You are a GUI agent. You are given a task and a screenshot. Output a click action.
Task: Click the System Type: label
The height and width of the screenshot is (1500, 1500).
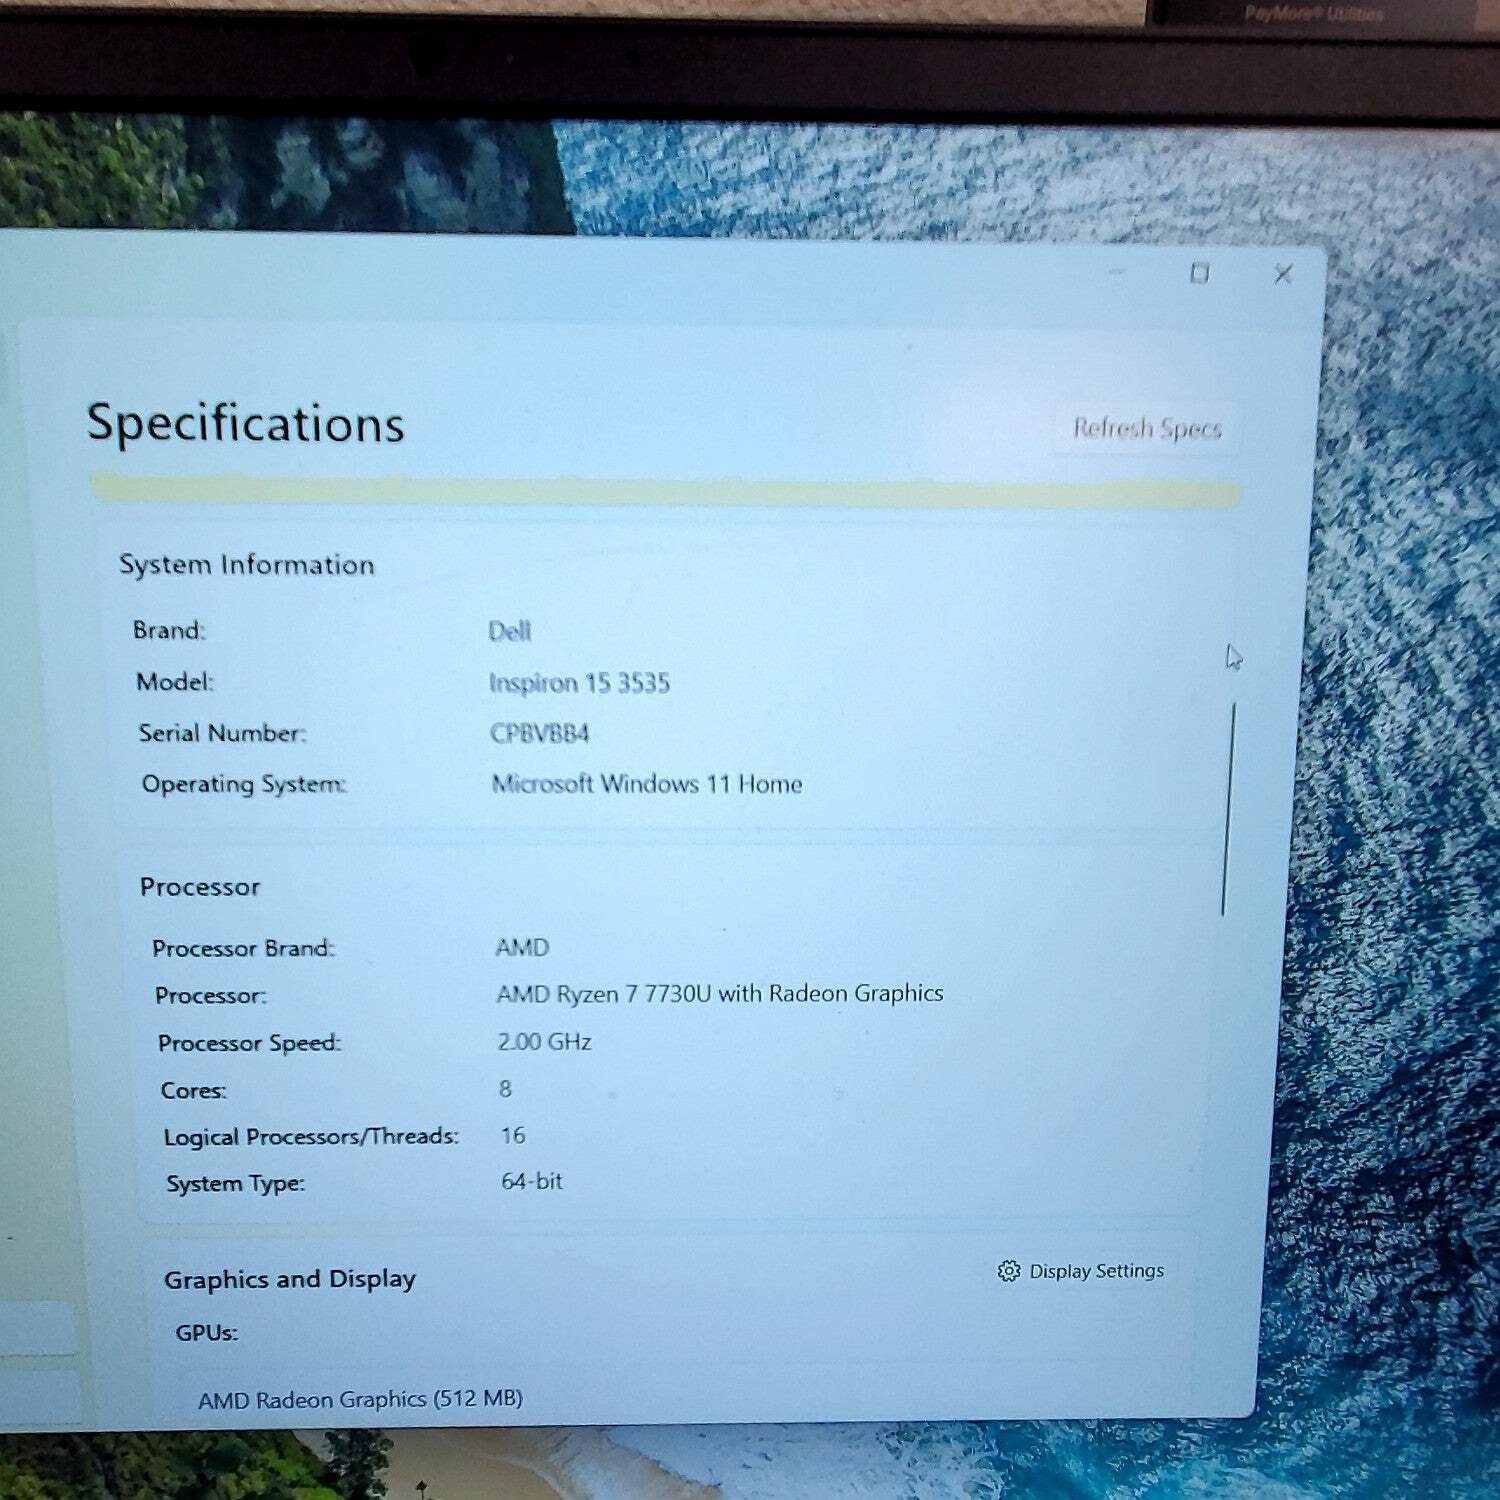(235, 1184)
